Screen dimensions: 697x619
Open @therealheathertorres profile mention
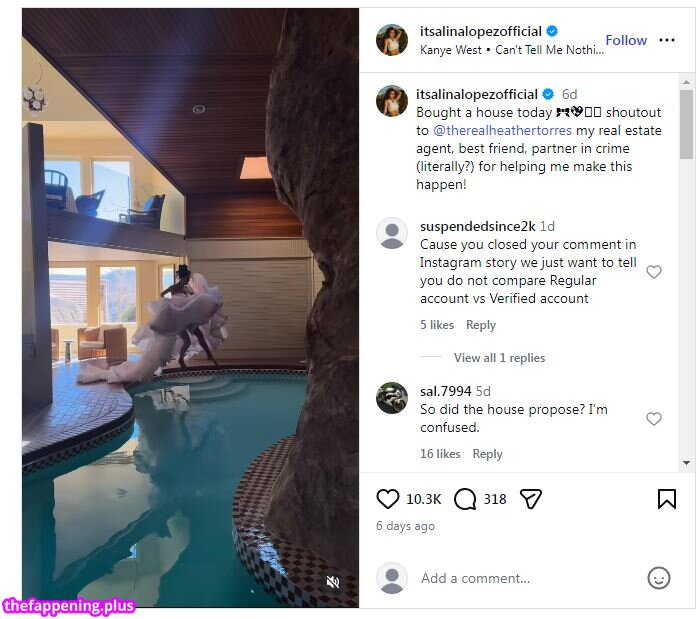pyautogui.click(x=496, y=130)
